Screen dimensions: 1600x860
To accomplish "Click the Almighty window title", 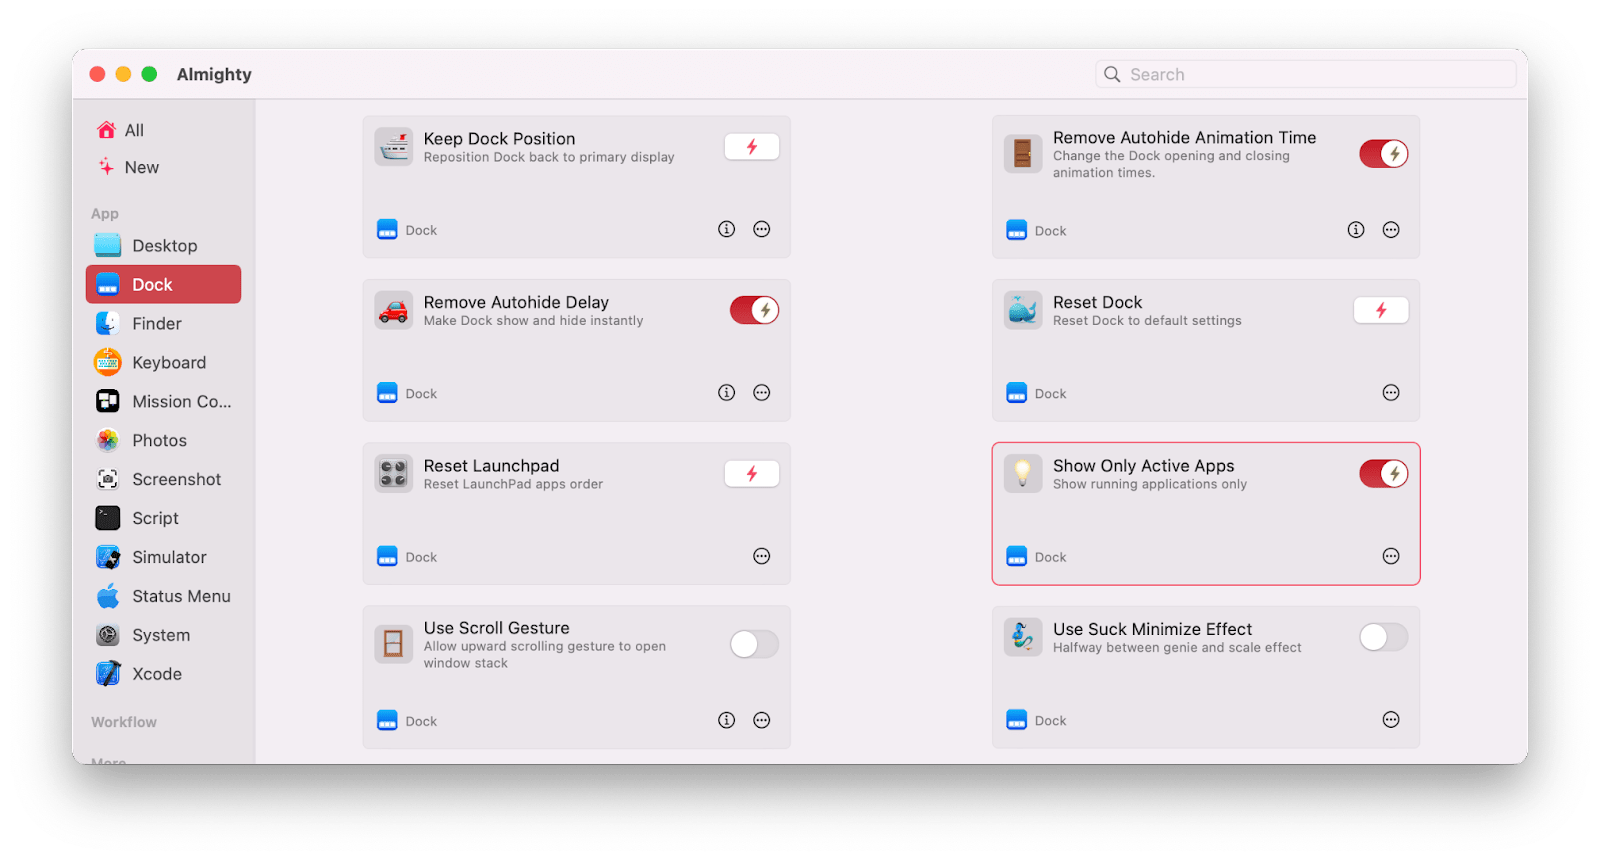I will pos(214,74).
